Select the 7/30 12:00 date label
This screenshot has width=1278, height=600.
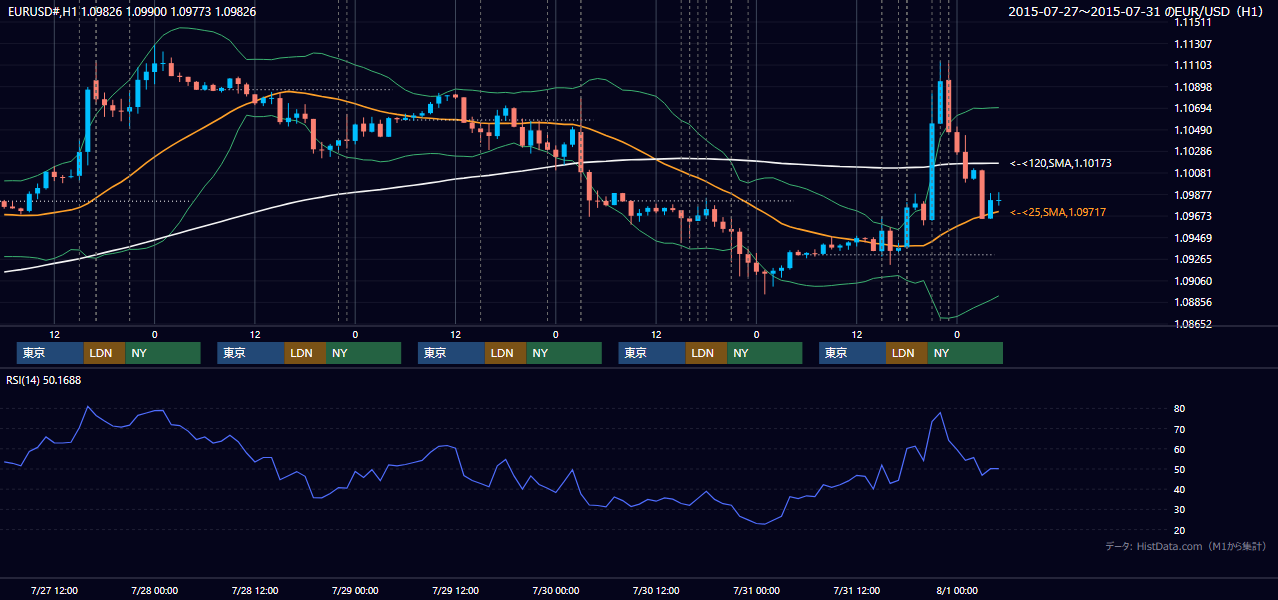[656, 590]
